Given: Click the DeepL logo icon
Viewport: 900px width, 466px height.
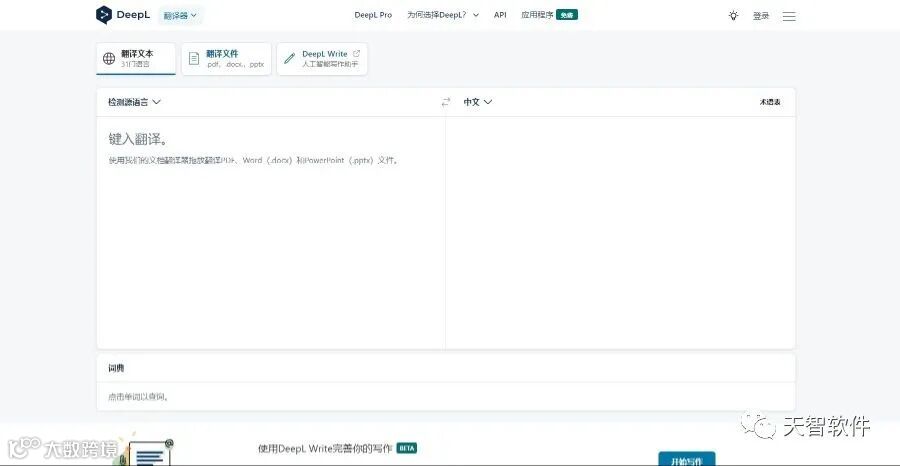Looking at the screenshot, I should click(103, 15).
